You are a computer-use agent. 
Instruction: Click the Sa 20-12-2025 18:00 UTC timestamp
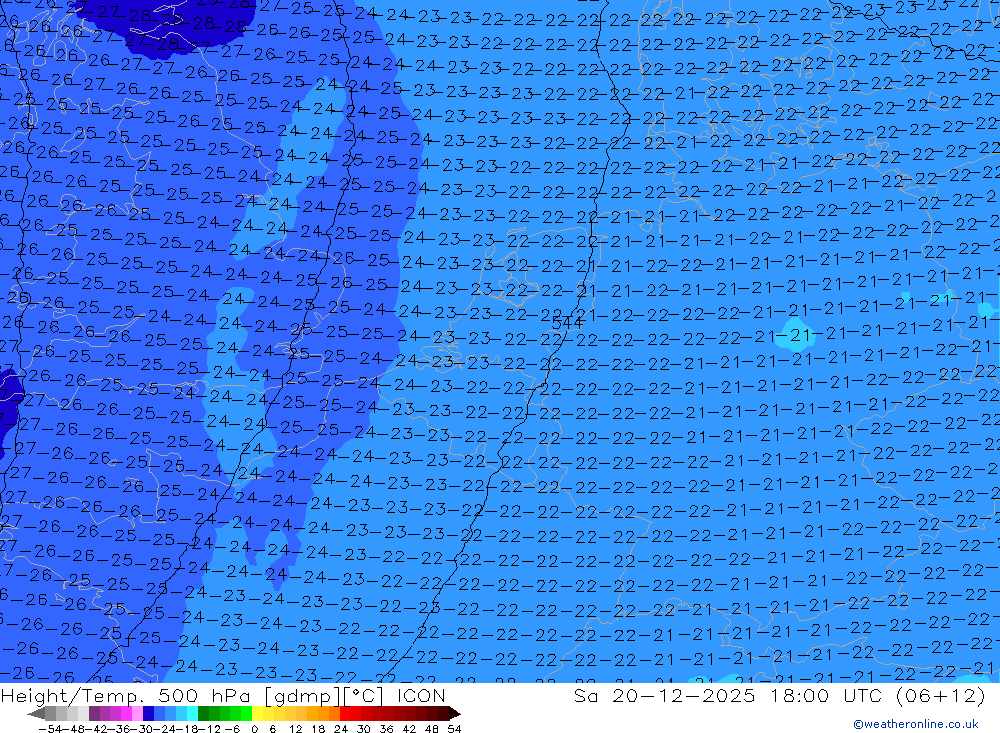point(779,695)
